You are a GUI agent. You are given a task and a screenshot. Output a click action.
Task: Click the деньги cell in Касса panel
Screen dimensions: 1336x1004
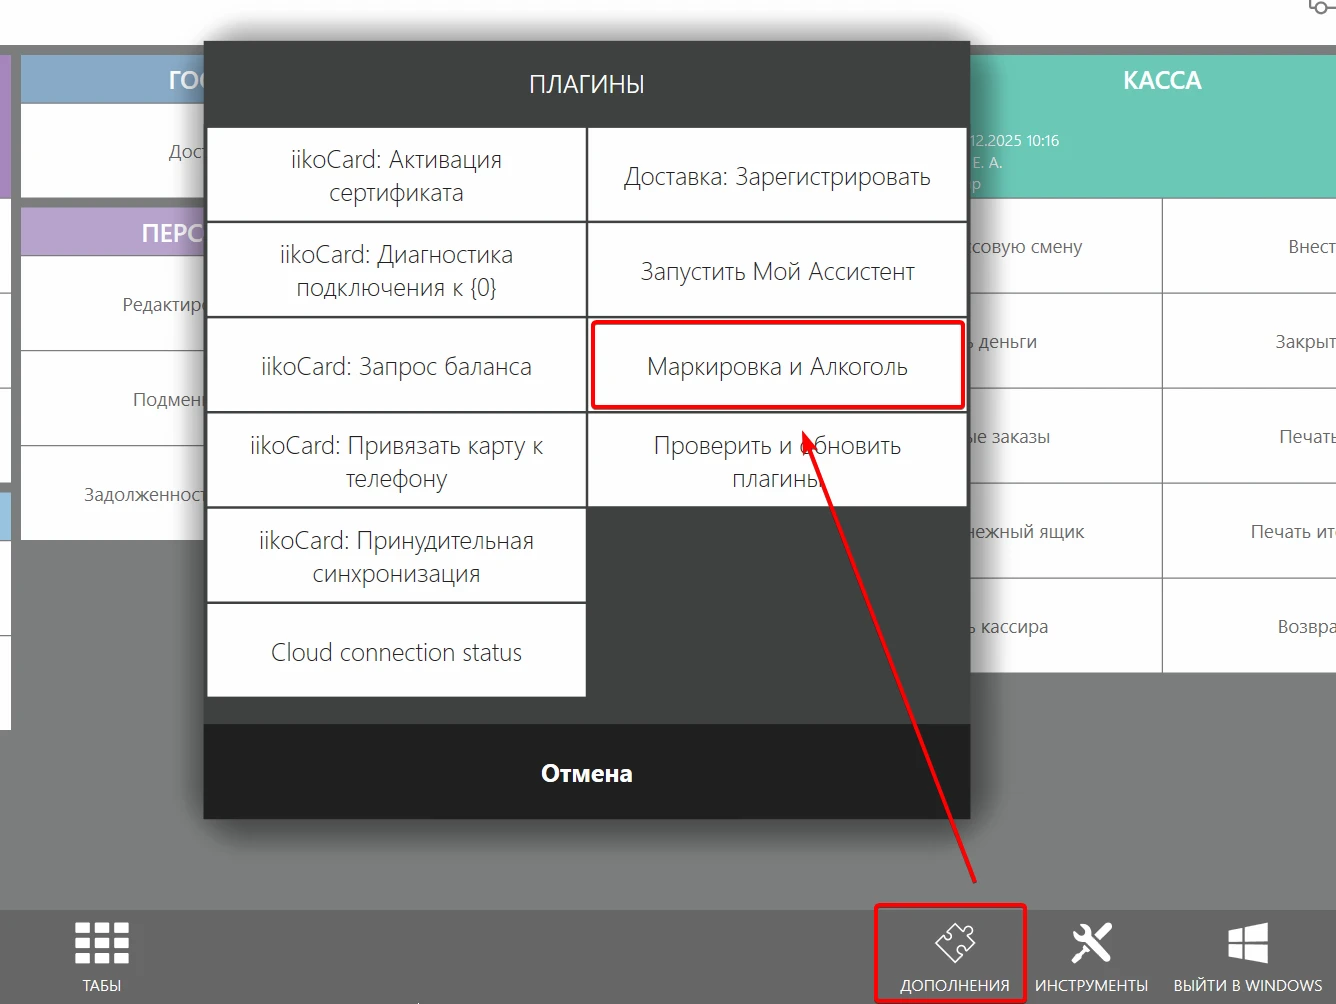pyautogui.click(x=1065, y=341)
